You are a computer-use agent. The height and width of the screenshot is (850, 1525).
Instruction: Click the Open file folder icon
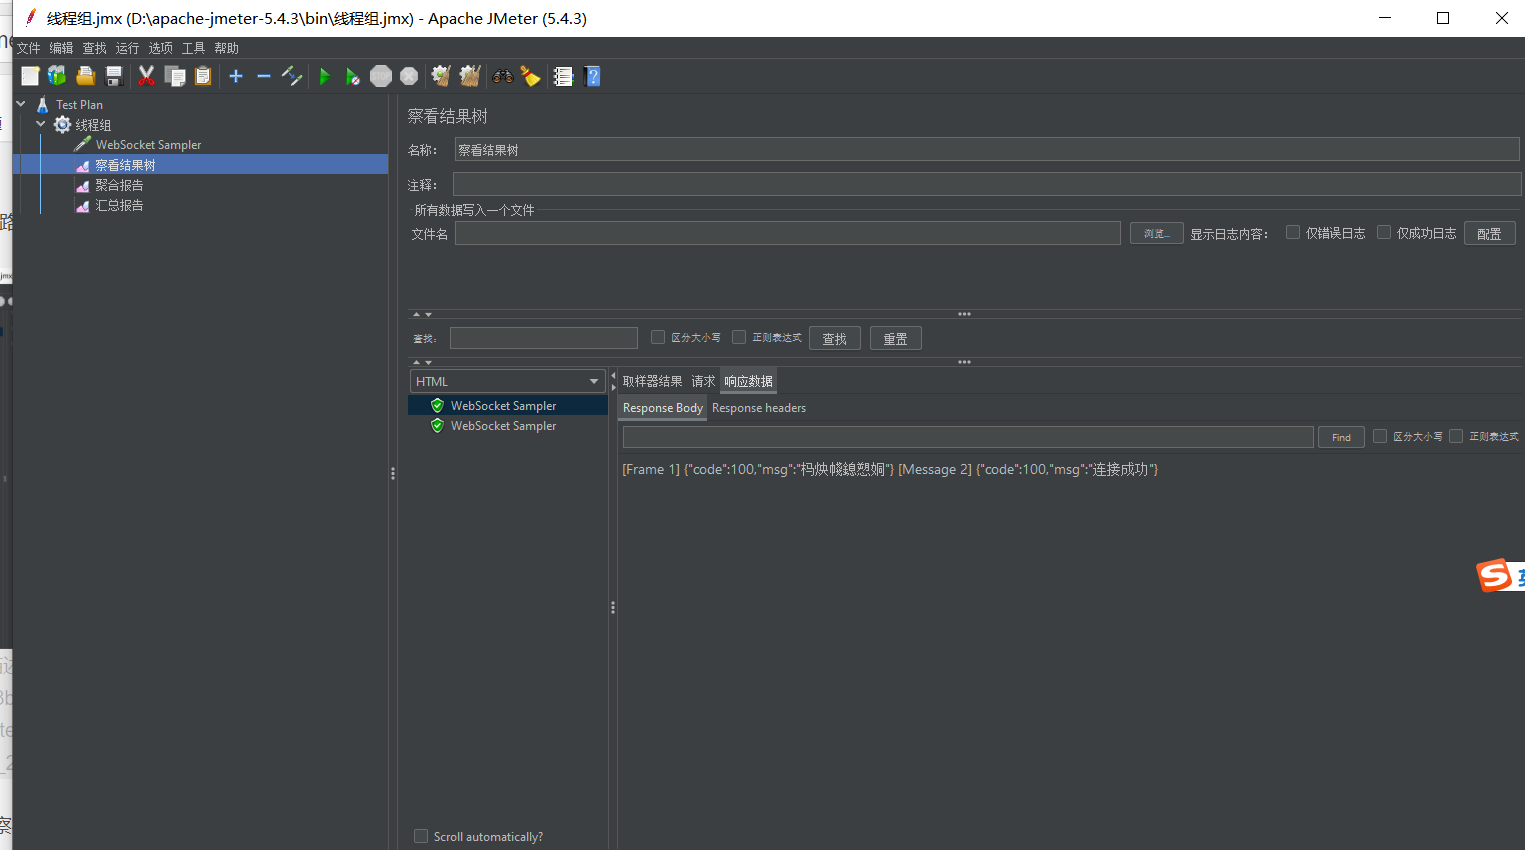(86, 76)
